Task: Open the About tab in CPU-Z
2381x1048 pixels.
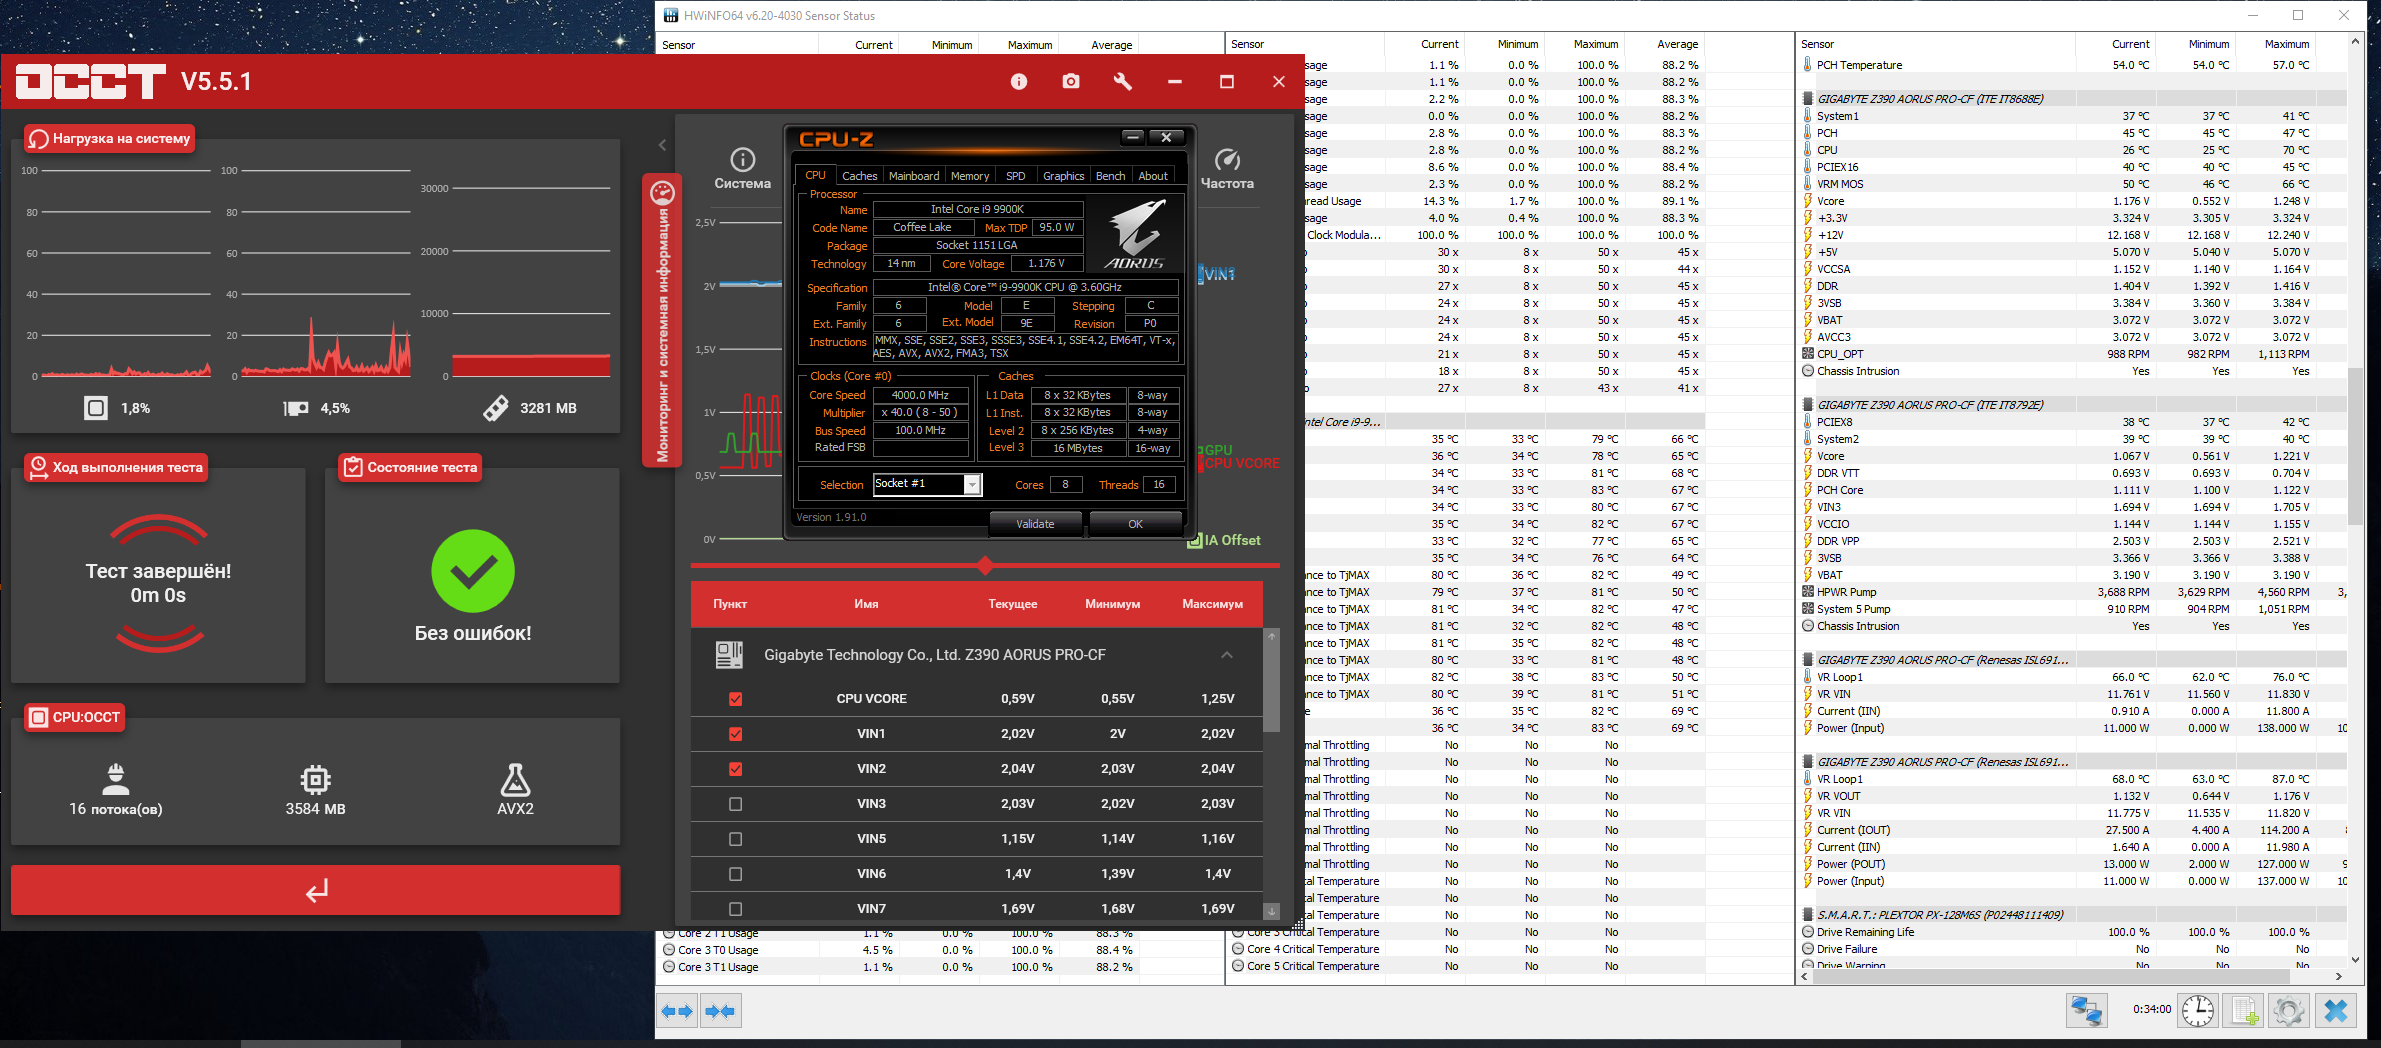Action: coord(1153,176)
